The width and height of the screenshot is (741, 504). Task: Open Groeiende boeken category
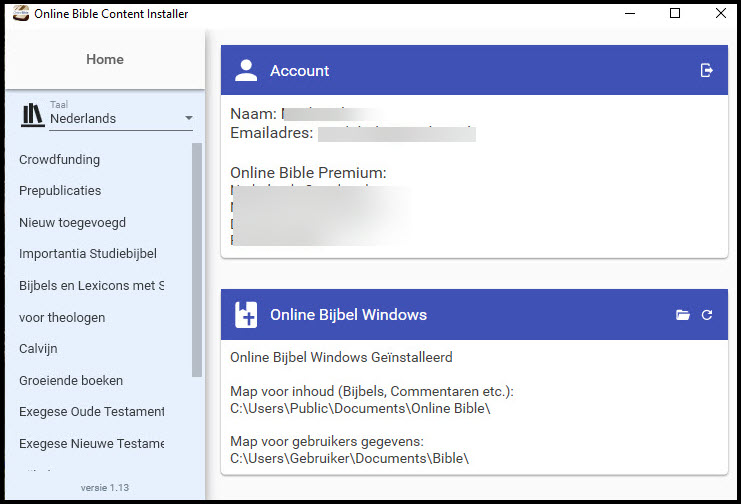pos(71,380)
